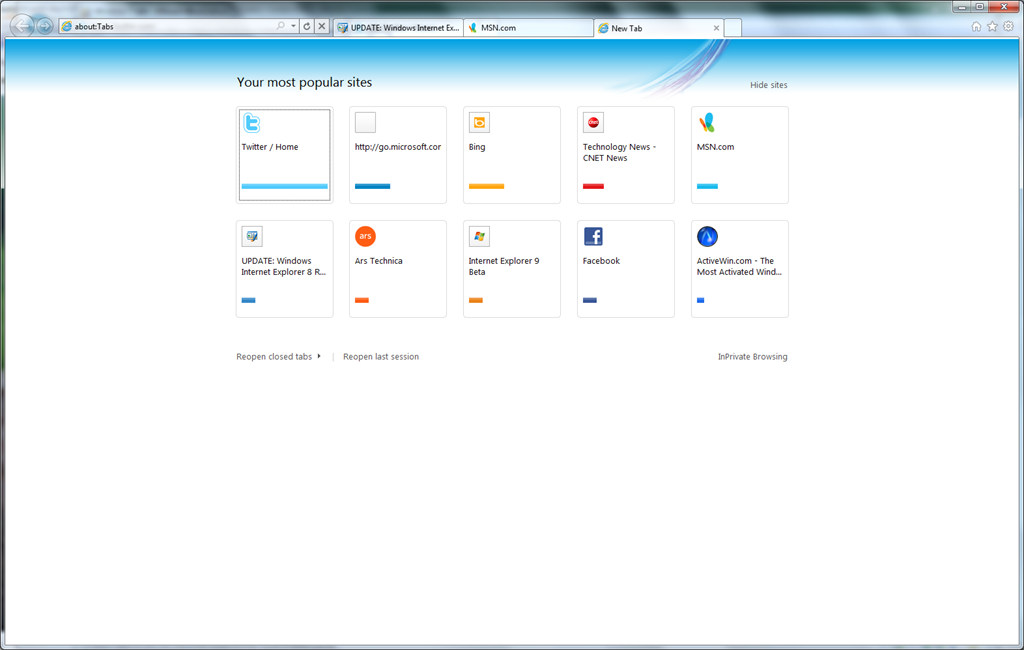Click the Bing tile orange activity bar
The height and width of the screenshot is (650, 1024).
click(x=486, y=186)
